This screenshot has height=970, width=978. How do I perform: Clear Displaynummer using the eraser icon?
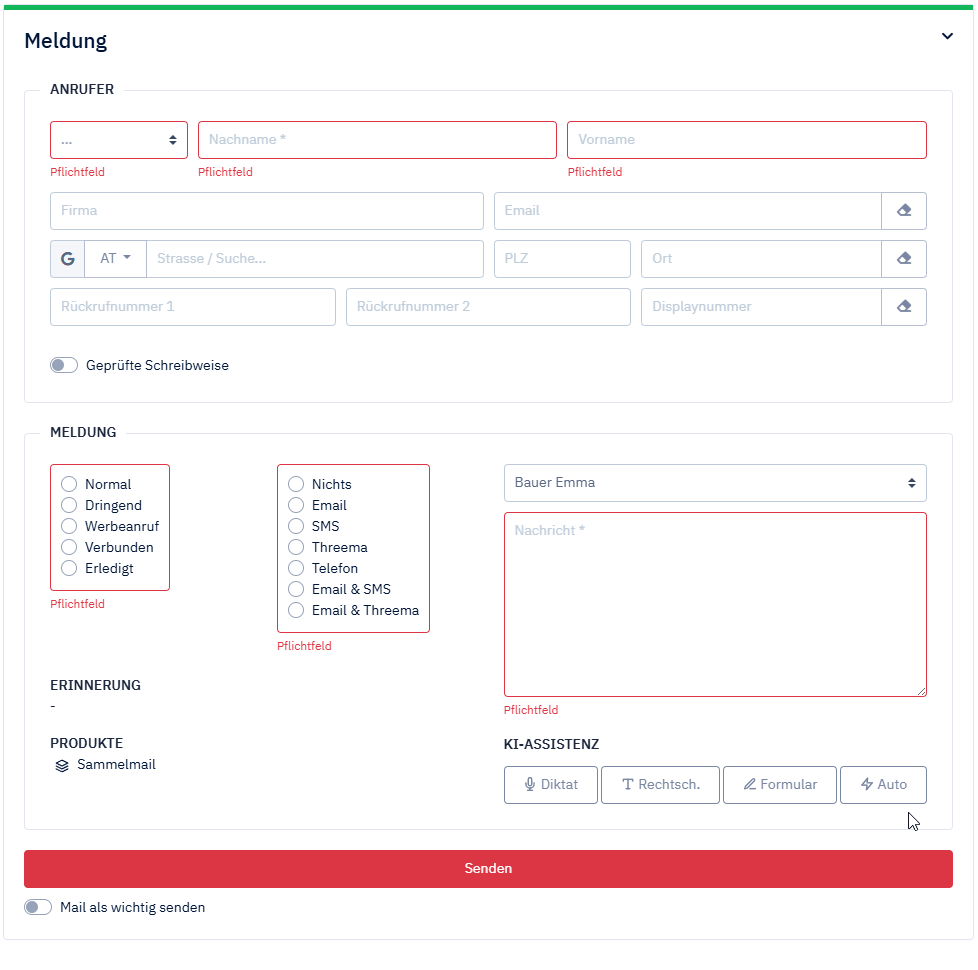tap(904, 307)
